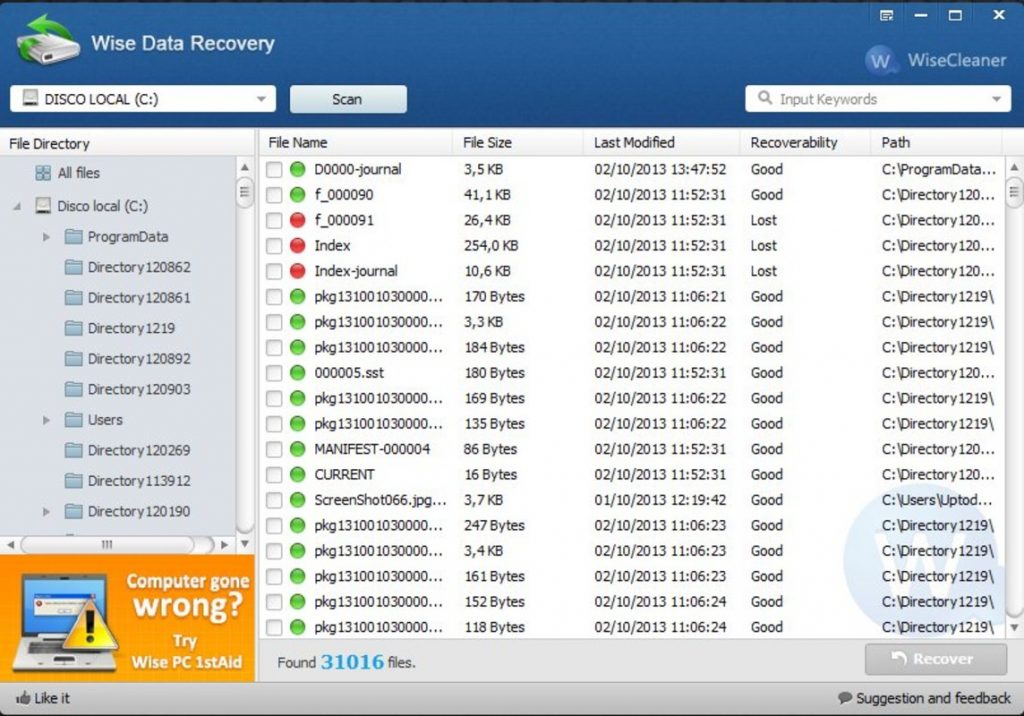1024x716 pixels.
Task: Open the Wise PC 1stAid ad banner
Action: pyautogui.click(x=127, y=619)
